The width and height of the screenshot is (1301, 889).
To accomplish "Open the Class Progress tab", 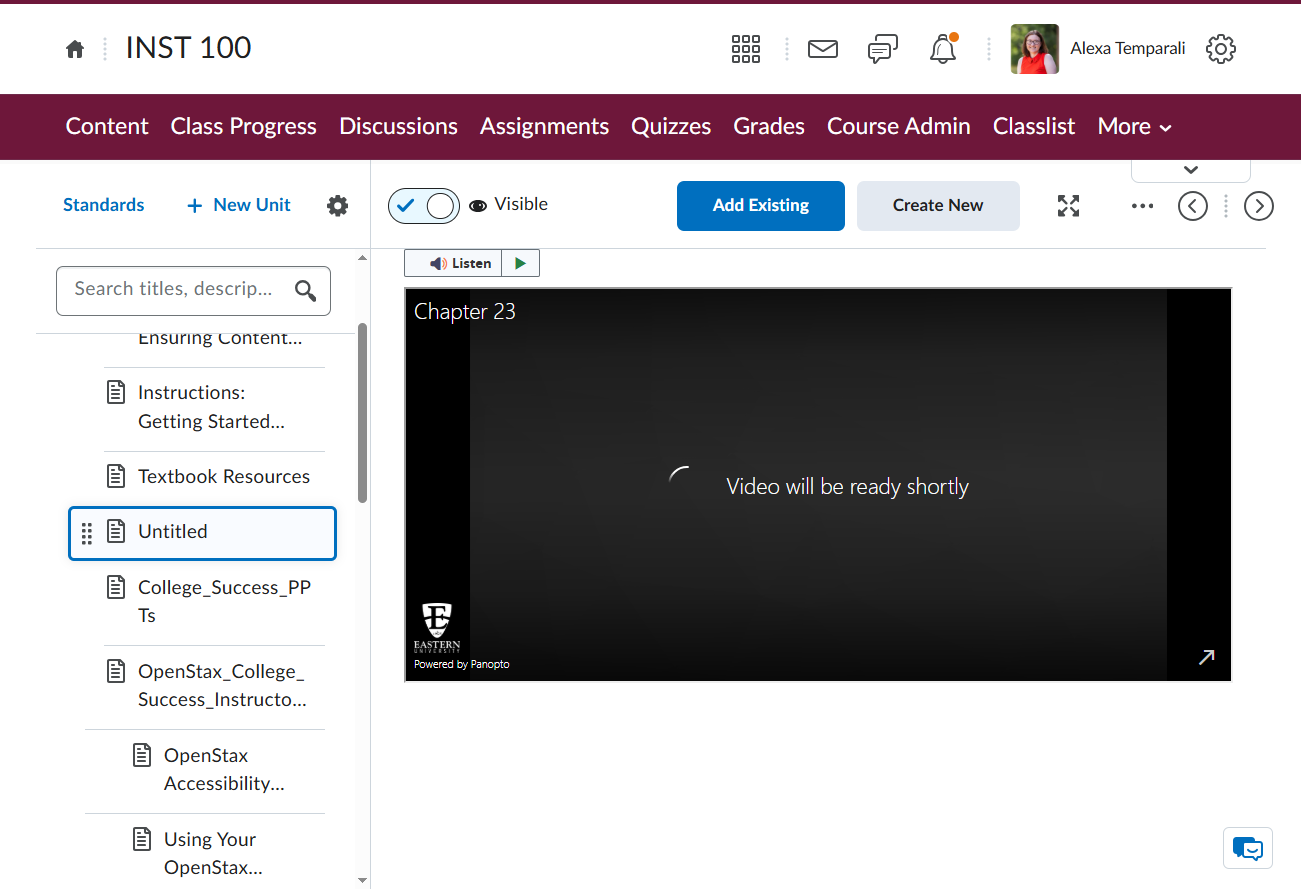I will click(244, 127).
